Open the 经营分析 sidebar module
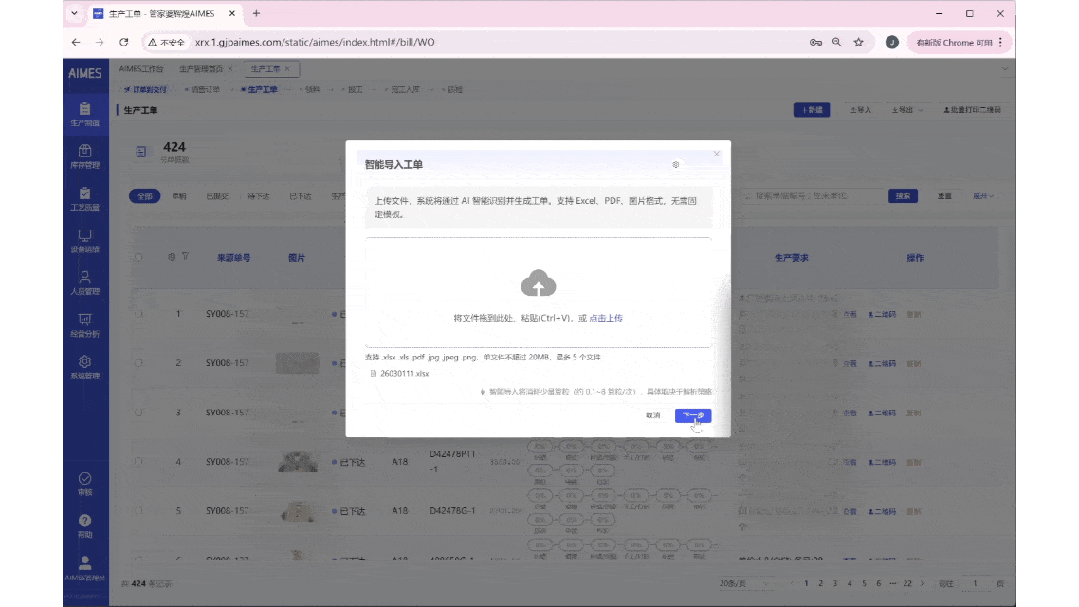 [85, 325]
